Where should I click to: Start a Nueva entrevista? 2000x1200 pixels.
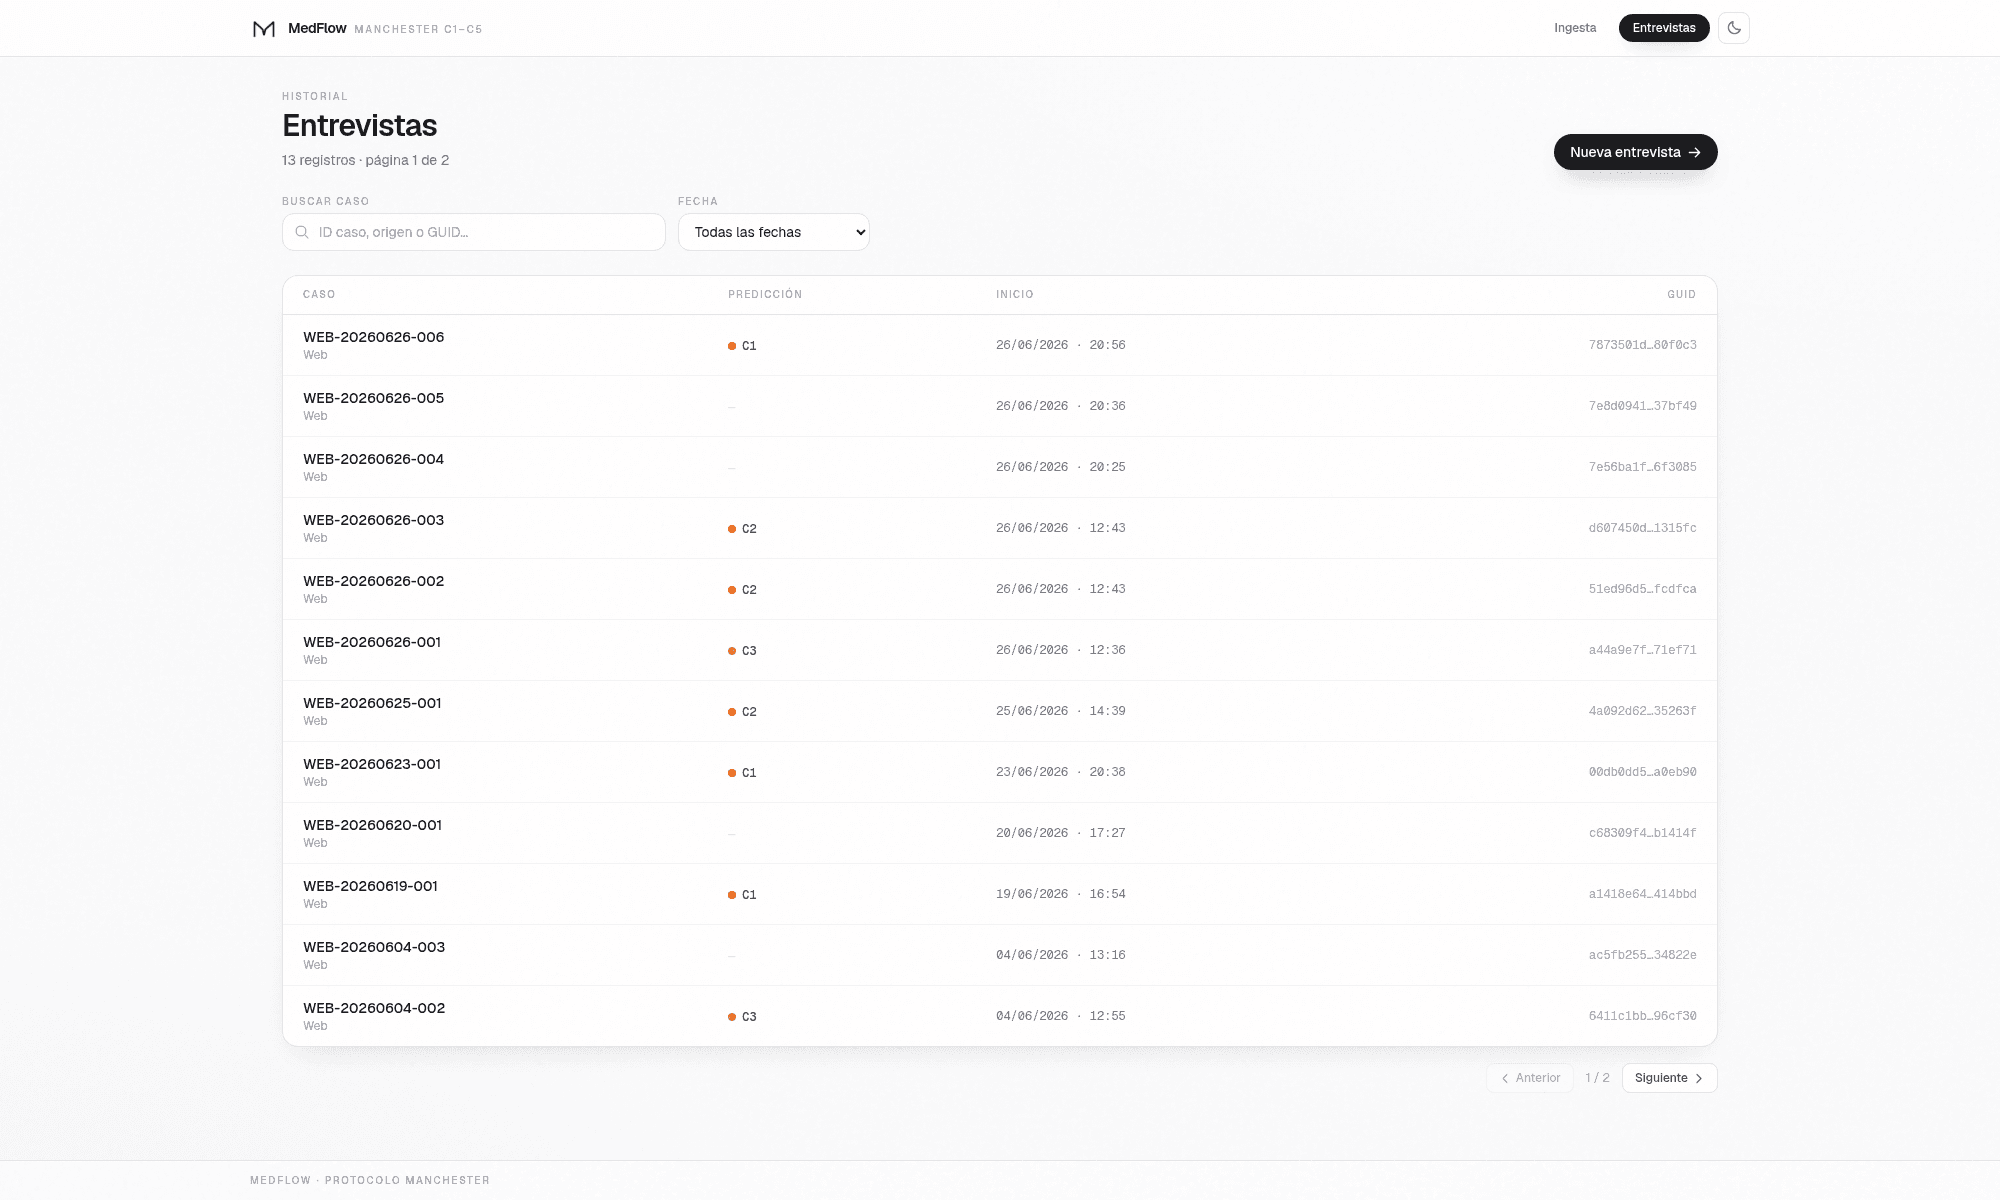[1635, 152]
